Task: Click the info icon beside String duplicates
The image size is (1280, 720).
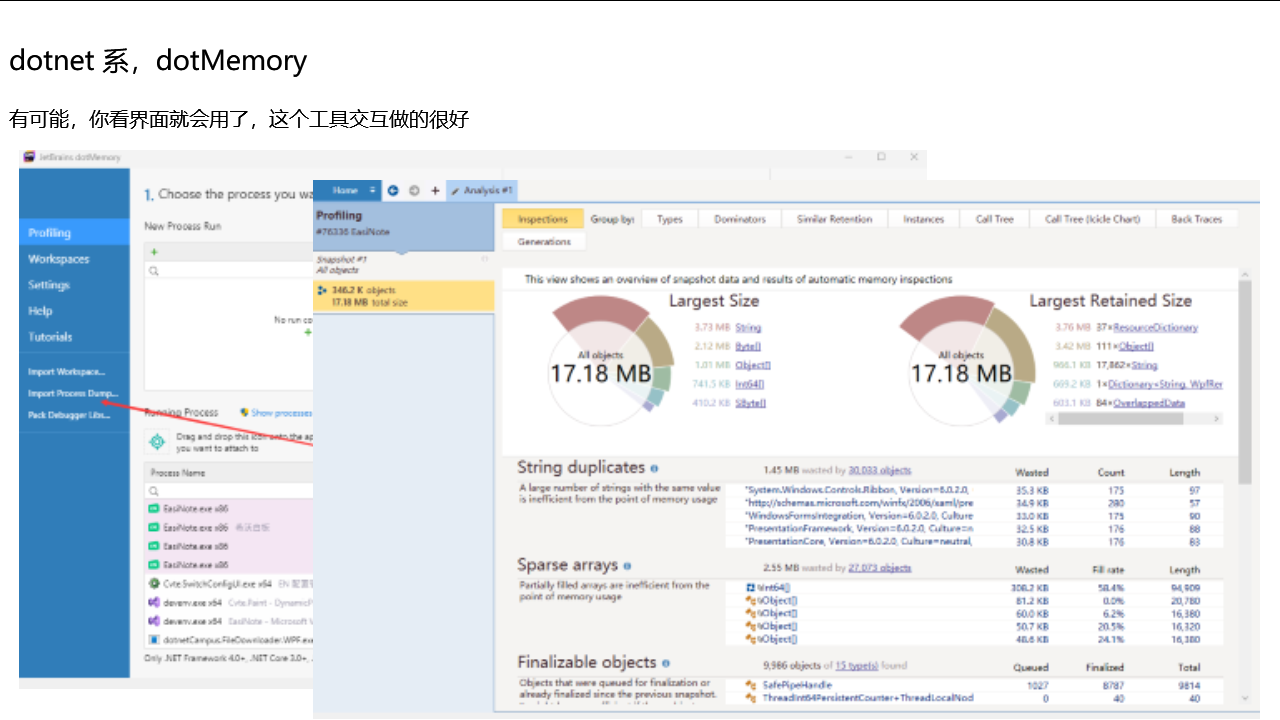Action: 654,468
